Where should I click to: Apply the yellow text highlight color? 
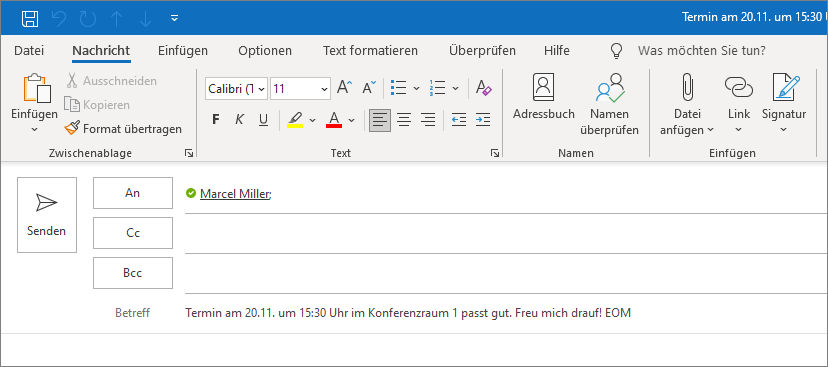tap(295, 119)
